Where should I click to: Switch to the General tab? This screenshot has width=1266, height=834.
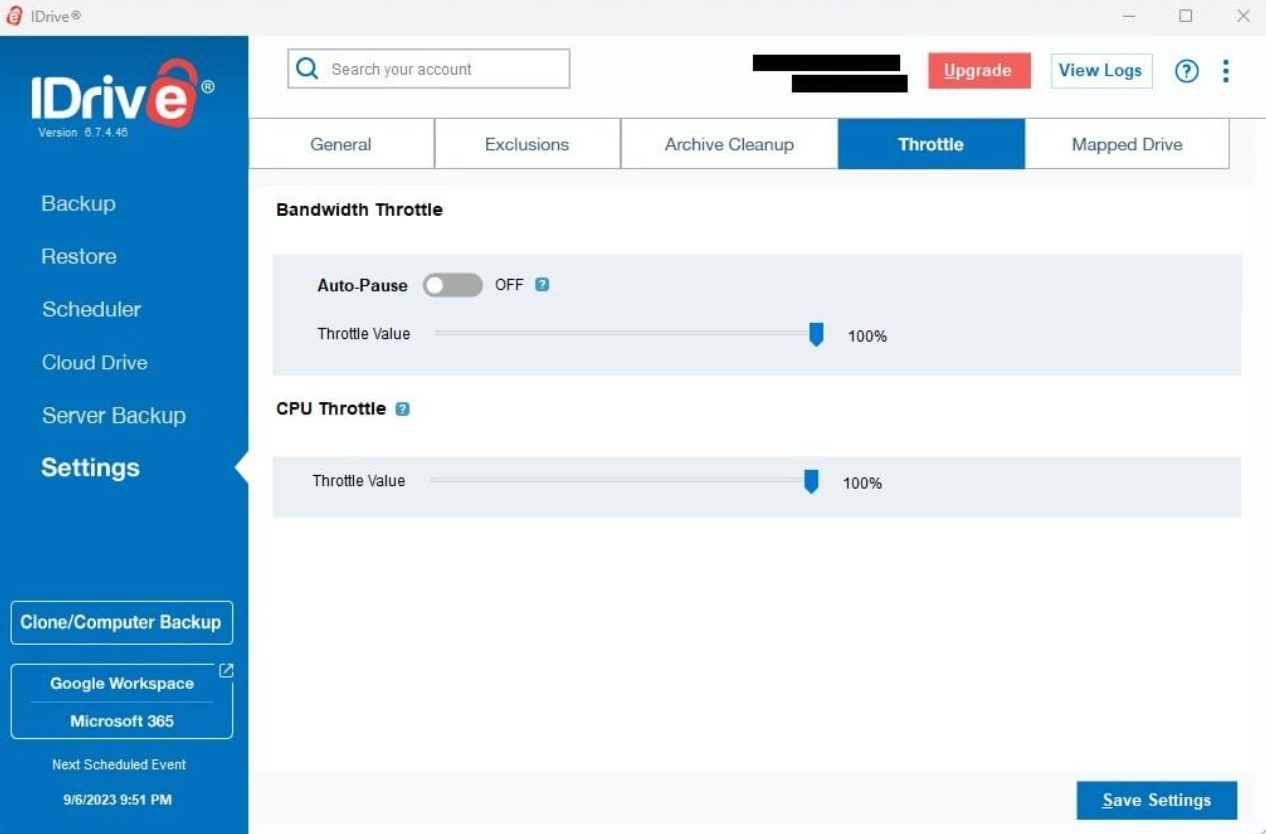point(341,144)
